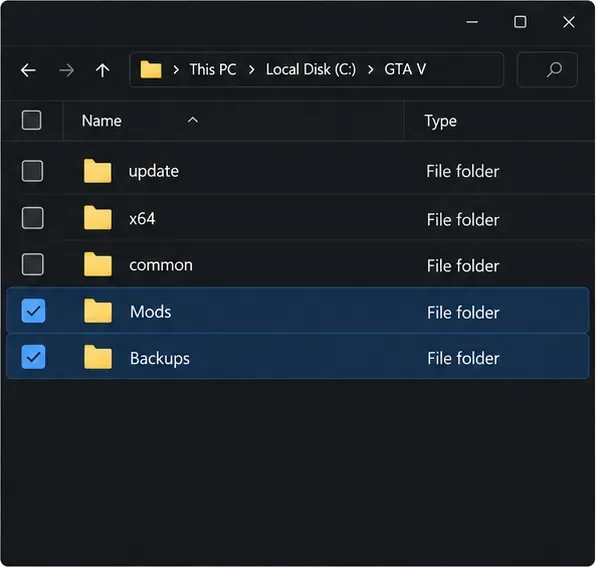Toggle sort arrow on Name column

pos(193,120)
